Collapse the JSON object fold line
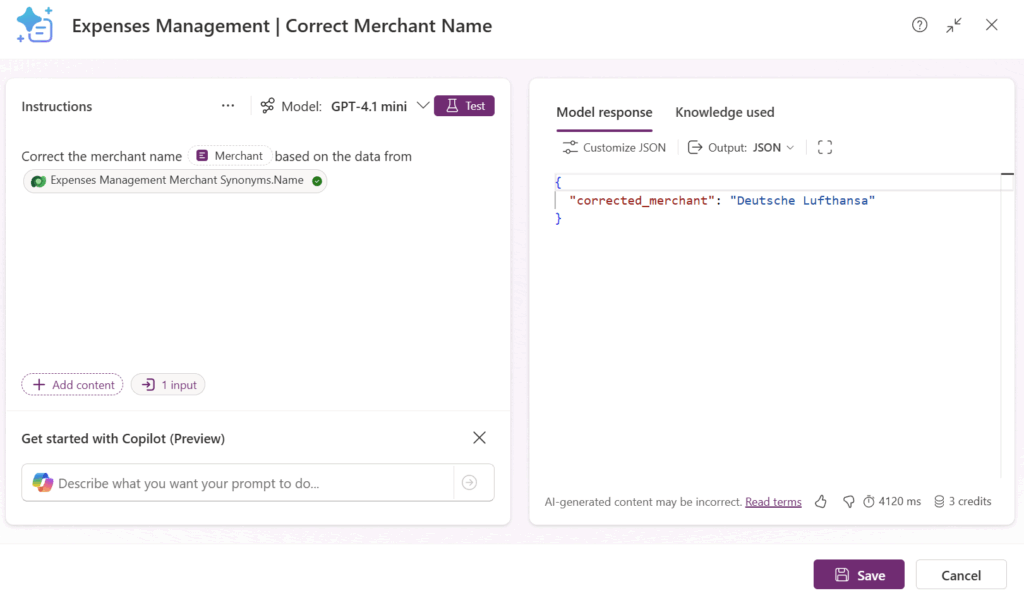This screenshot has height=598, width=1024. (x=558, y=200)
